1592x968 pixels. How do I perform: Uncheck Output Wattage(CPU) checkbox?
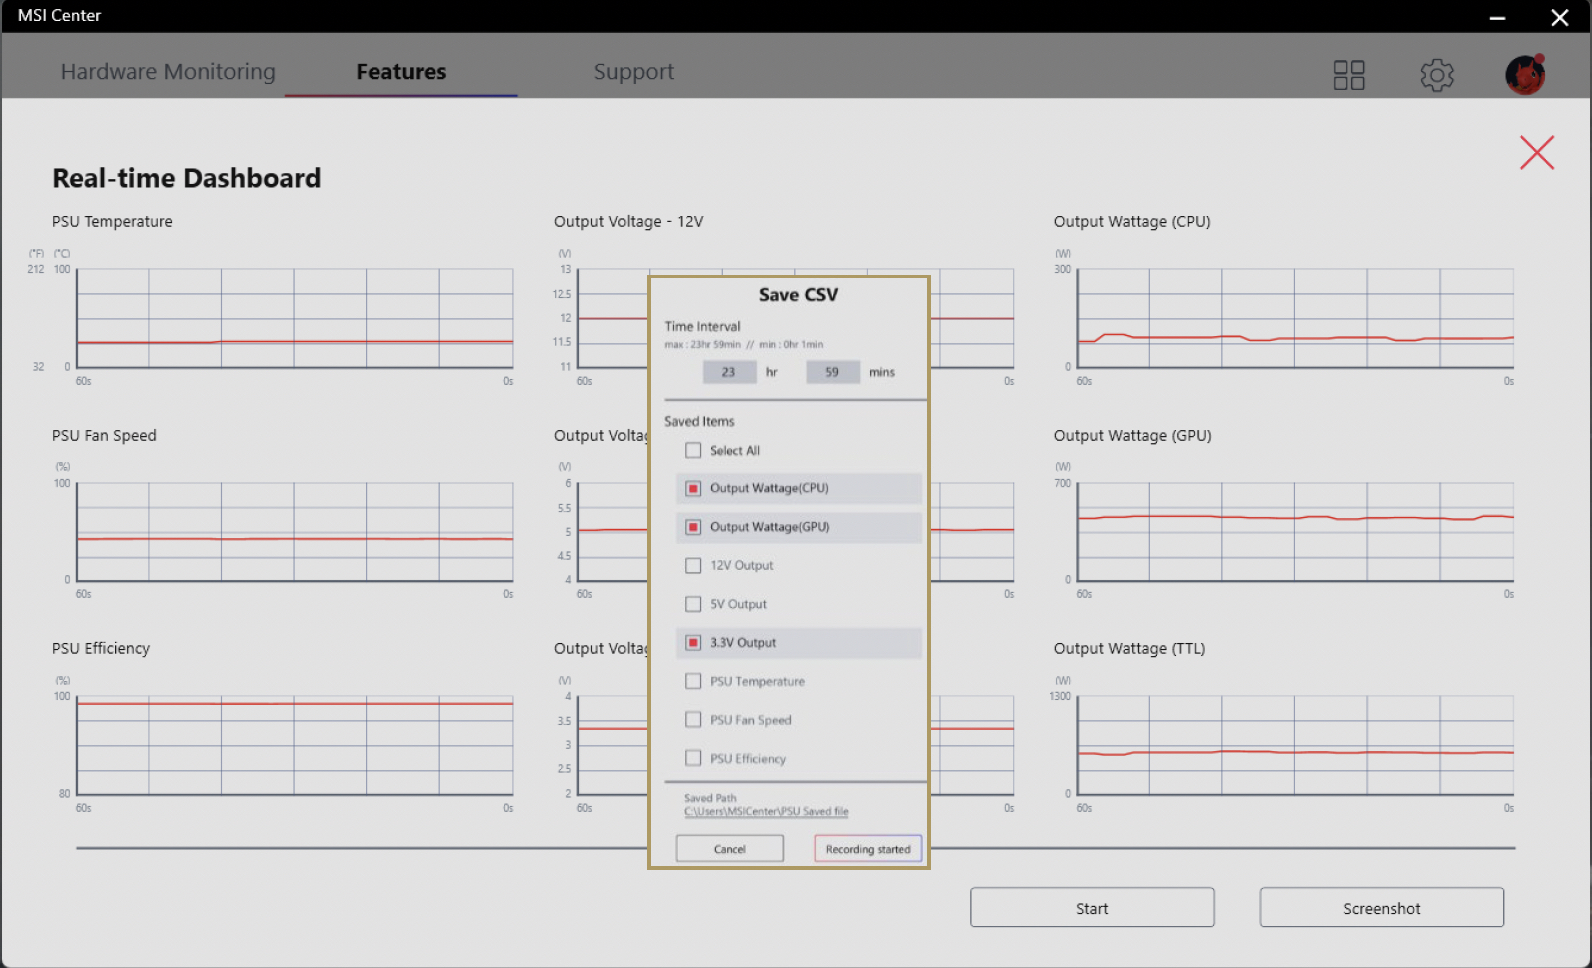click(x=693, y=489)
